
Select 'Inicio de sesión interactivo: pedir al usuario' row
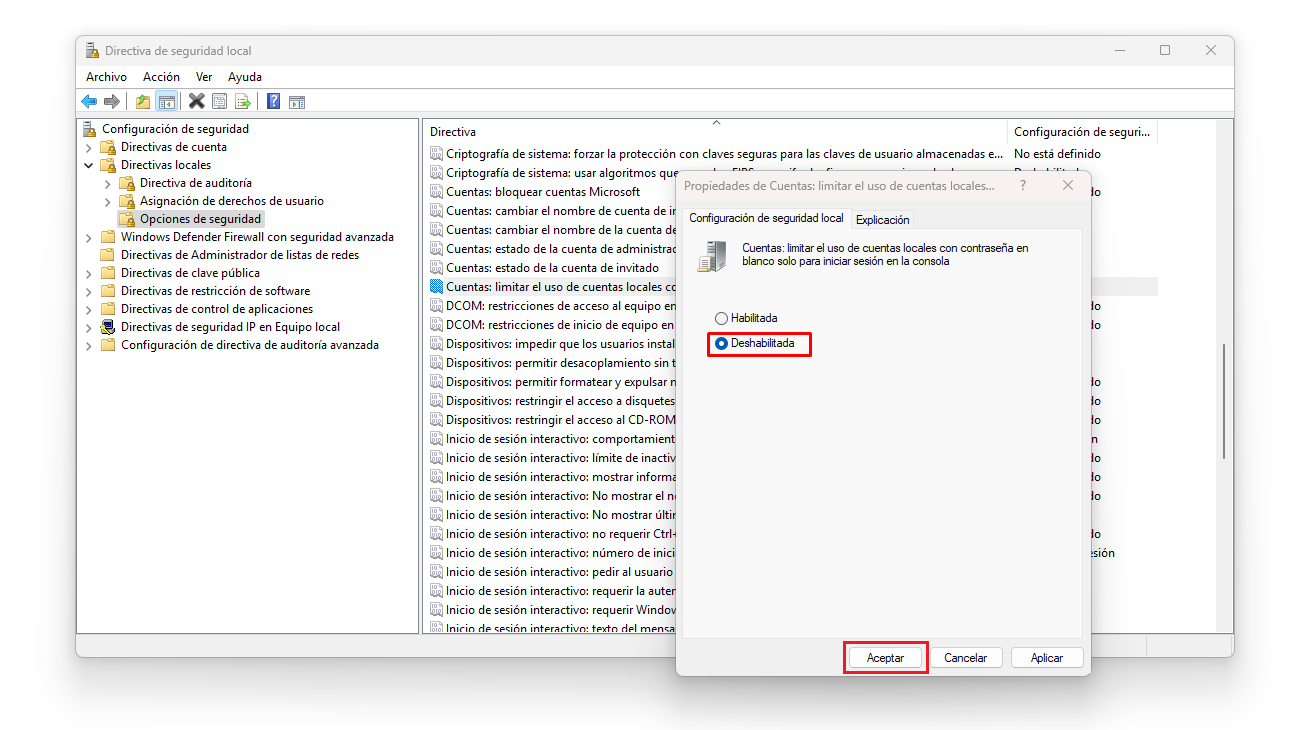click(553, 572)
